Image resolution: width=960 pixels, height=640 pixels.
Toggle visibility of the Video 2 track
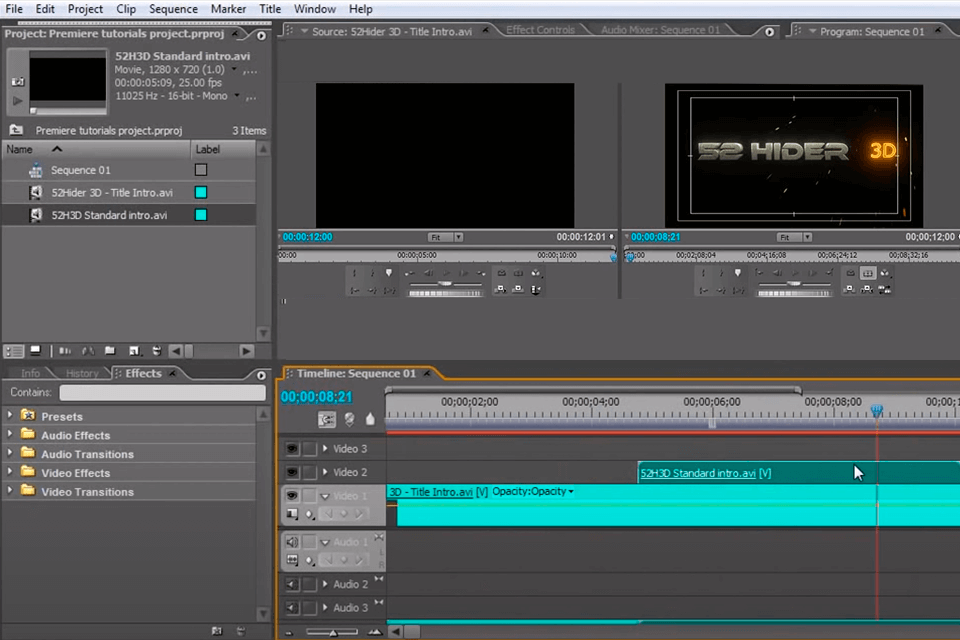(x=292, y=472)
